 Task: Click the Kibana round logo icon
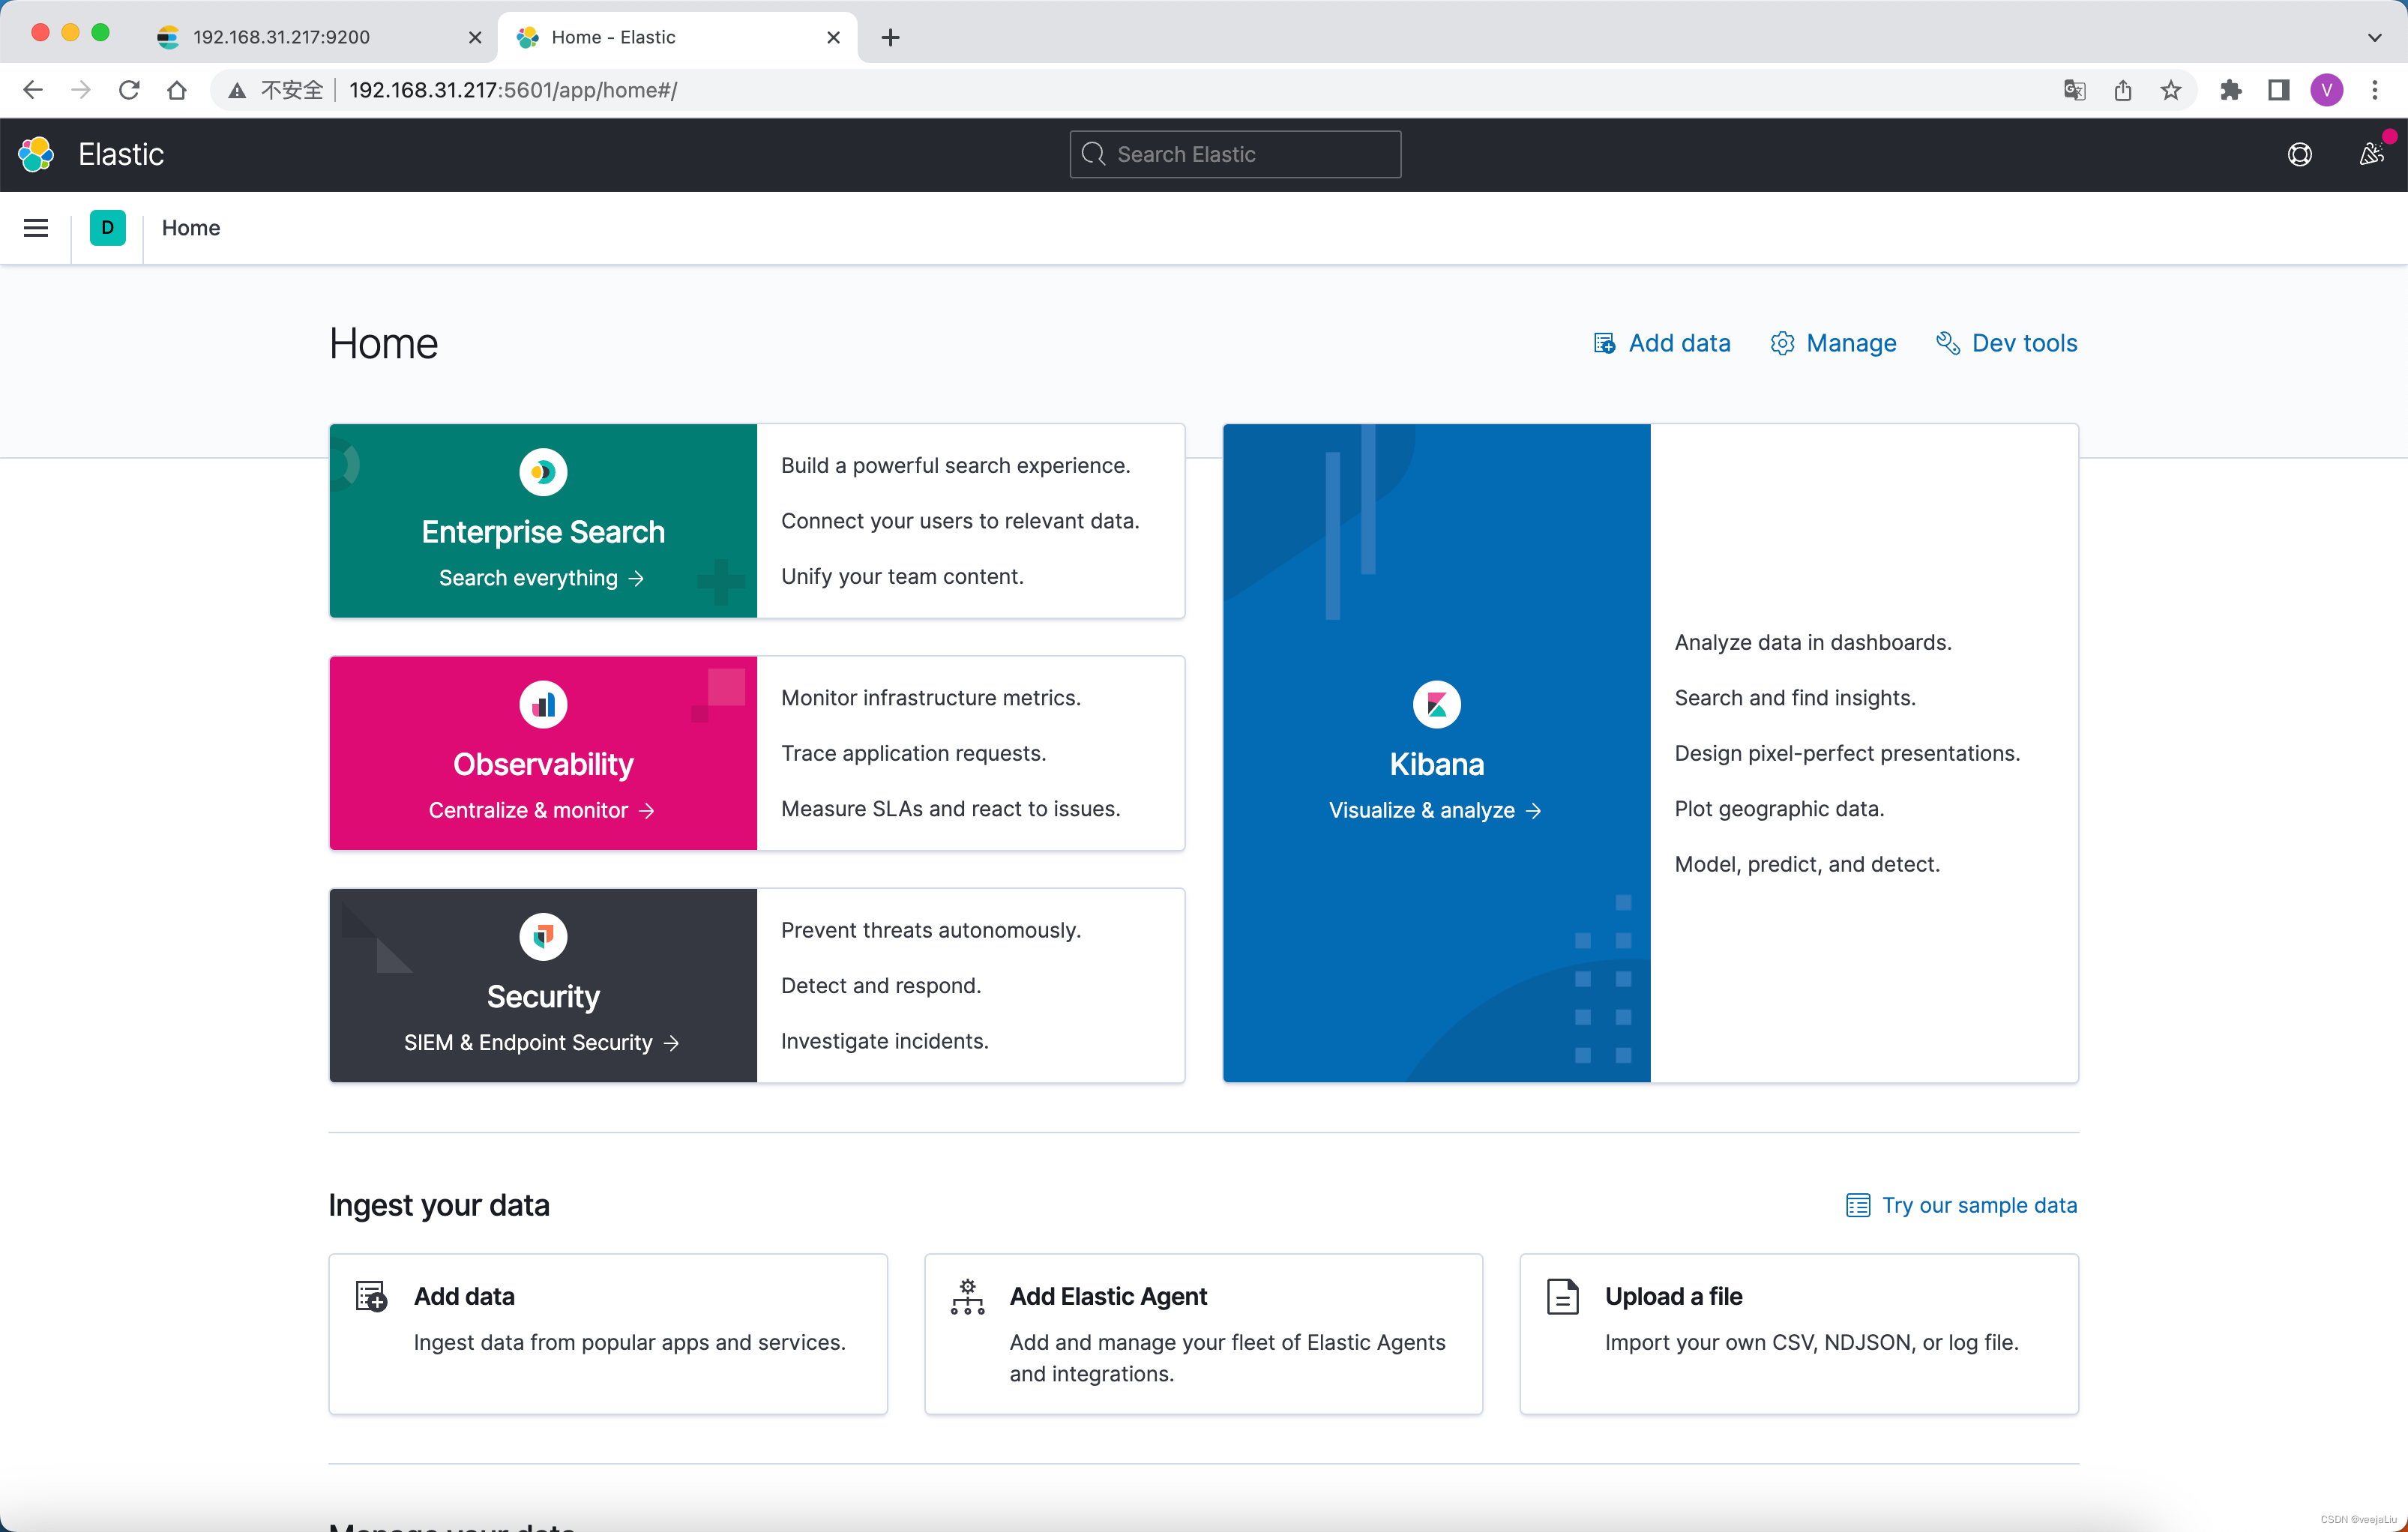[1436, 704]
